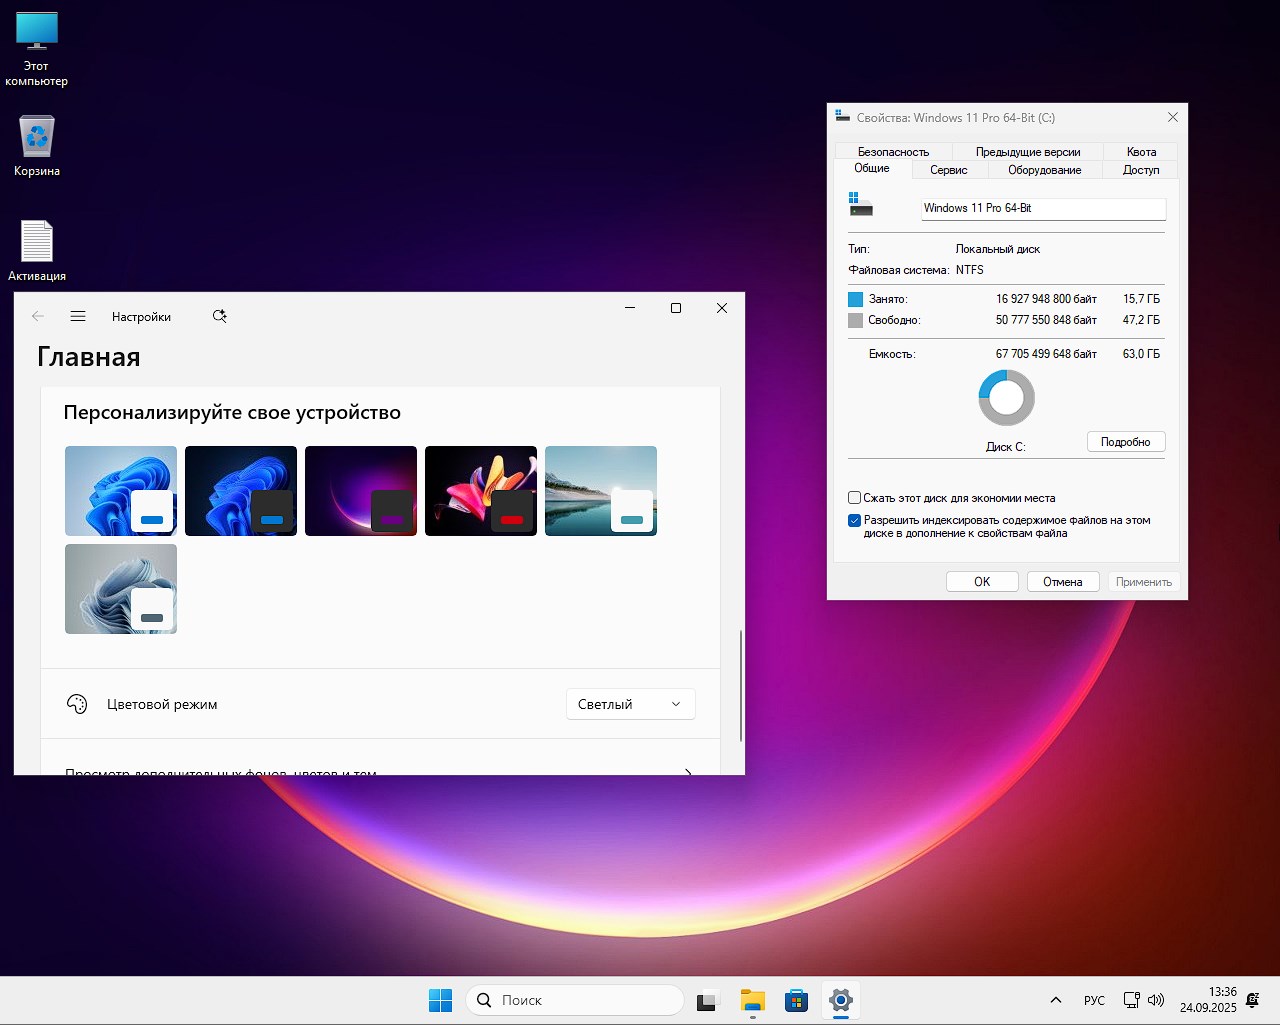Click the Windows Start button
The width and height of the screenshot is (1280, 1025).
pyautogui.click(x=440, y=1000)
